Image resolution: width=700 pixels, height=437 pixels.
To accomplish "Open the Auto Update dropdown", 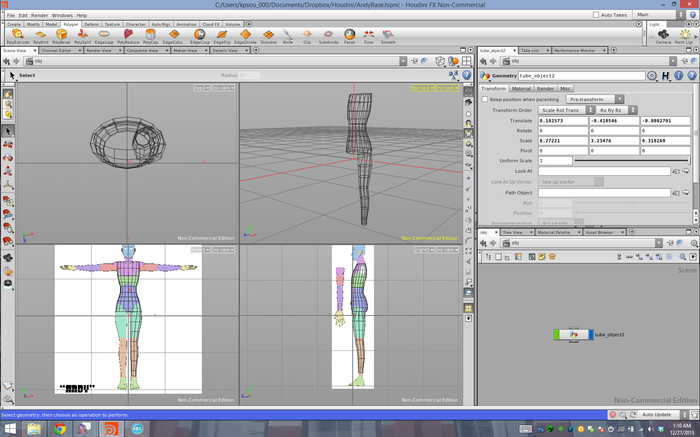I will click(x=659, y=414).
